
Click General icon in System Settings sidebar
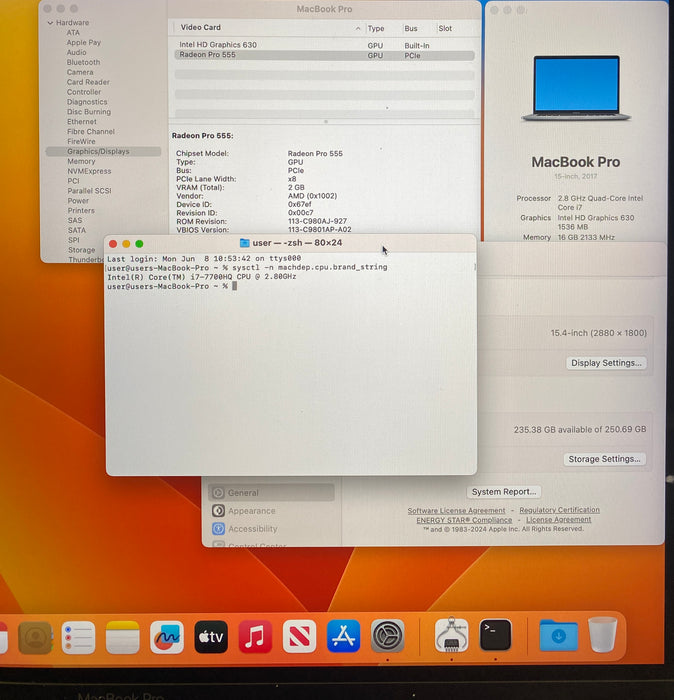pos(218,493)
